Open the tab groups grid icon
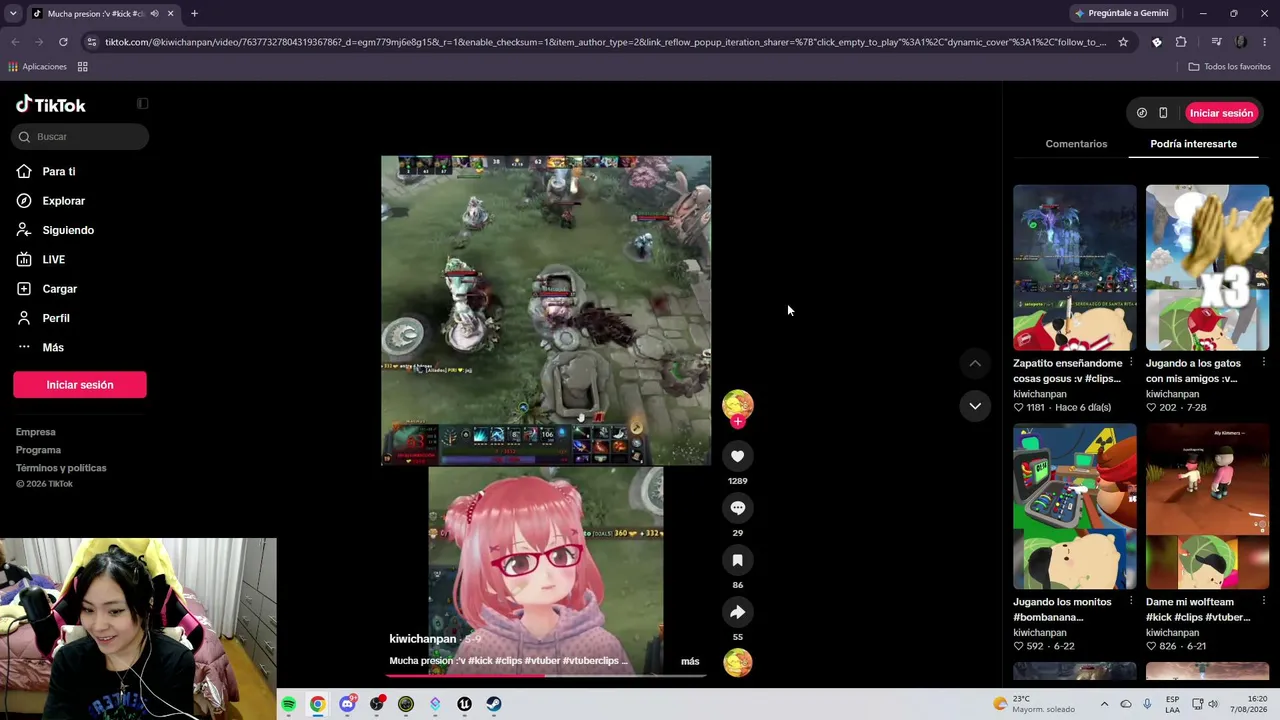 tap(82, 67)
